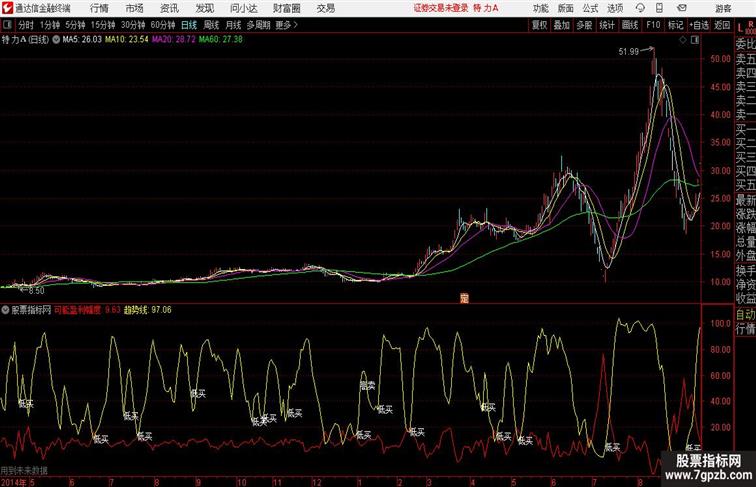Click MA5: 26.03 indicator value
756x487 pixels.
[x=82, y=40]
